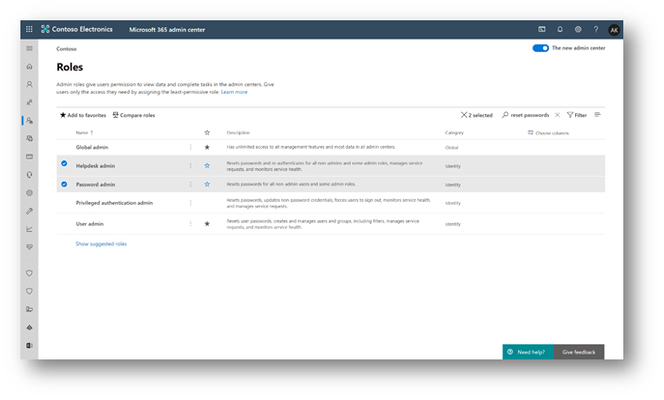
Task: Open the Helpdesk admin role name
Action: (x=95, y=166)
